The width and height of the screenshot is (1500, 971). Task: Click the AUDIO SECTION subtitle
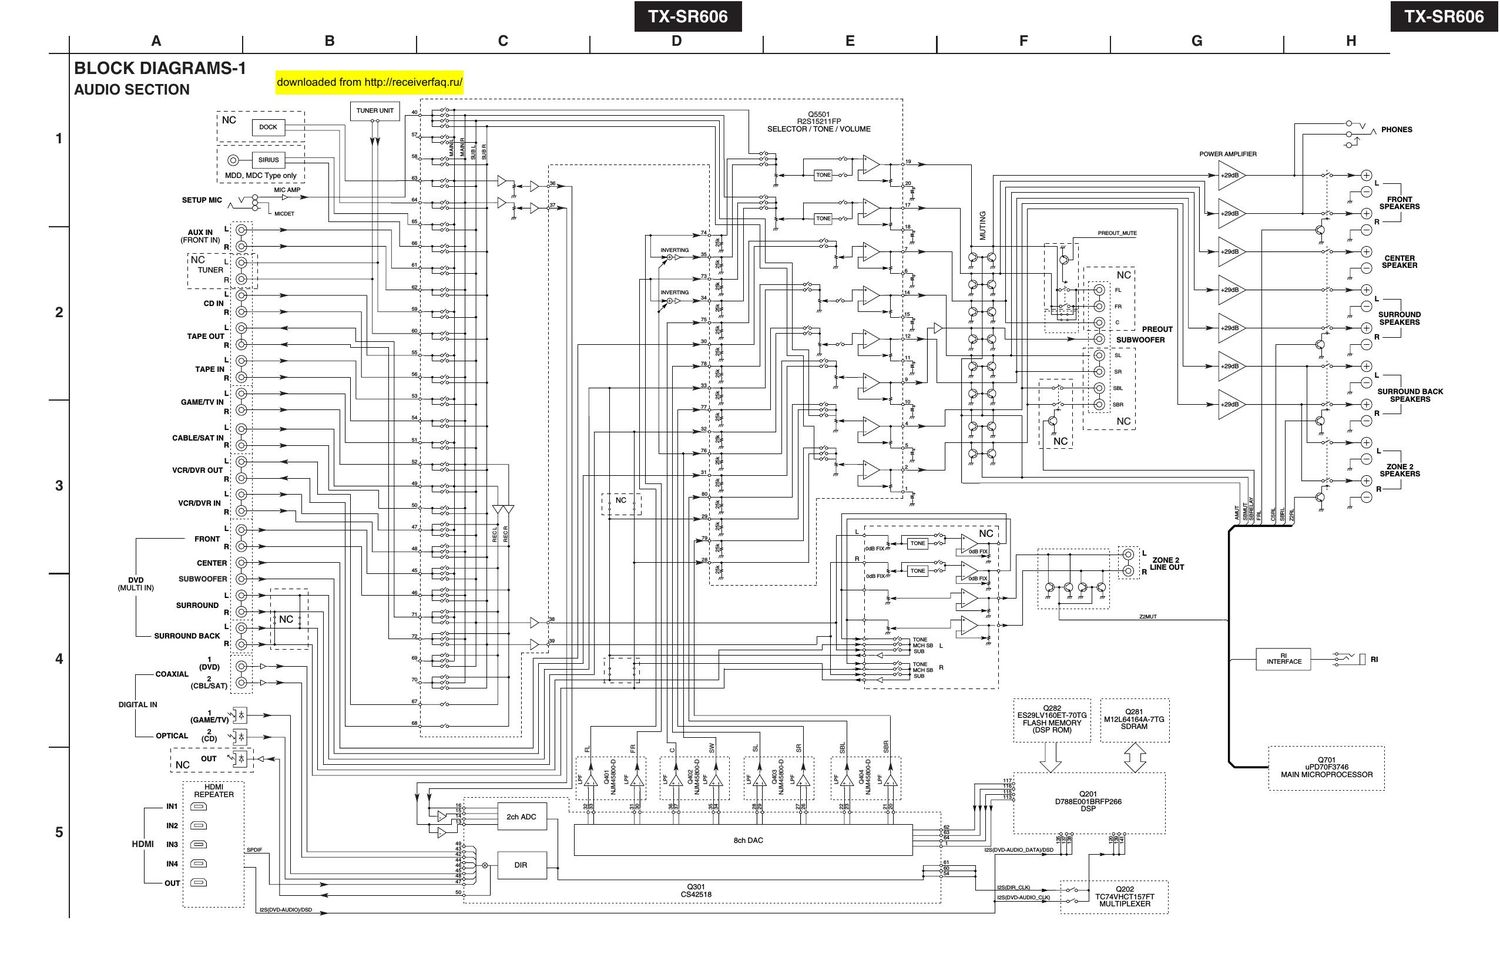(132, 90)
